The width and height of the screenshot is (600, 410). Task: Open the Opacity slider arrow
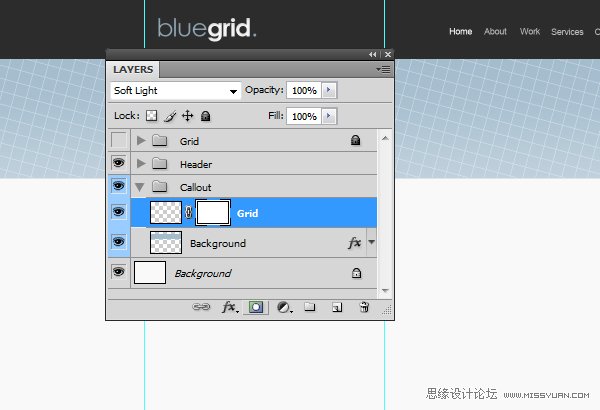(329, 90)
